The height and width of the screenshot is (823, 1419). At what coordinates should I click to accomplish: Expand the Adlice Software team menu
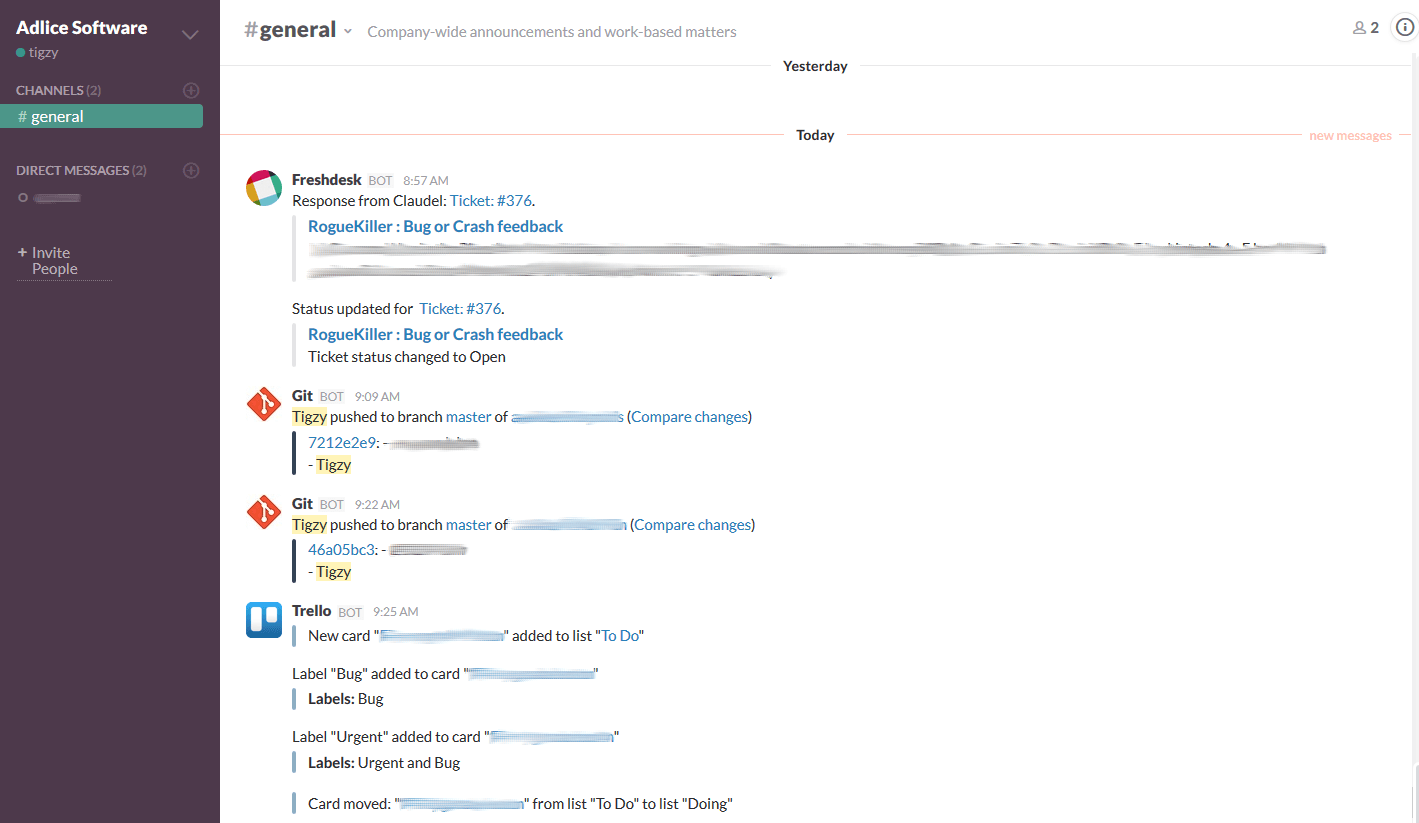pyautogui.click(x=189, y=35)
